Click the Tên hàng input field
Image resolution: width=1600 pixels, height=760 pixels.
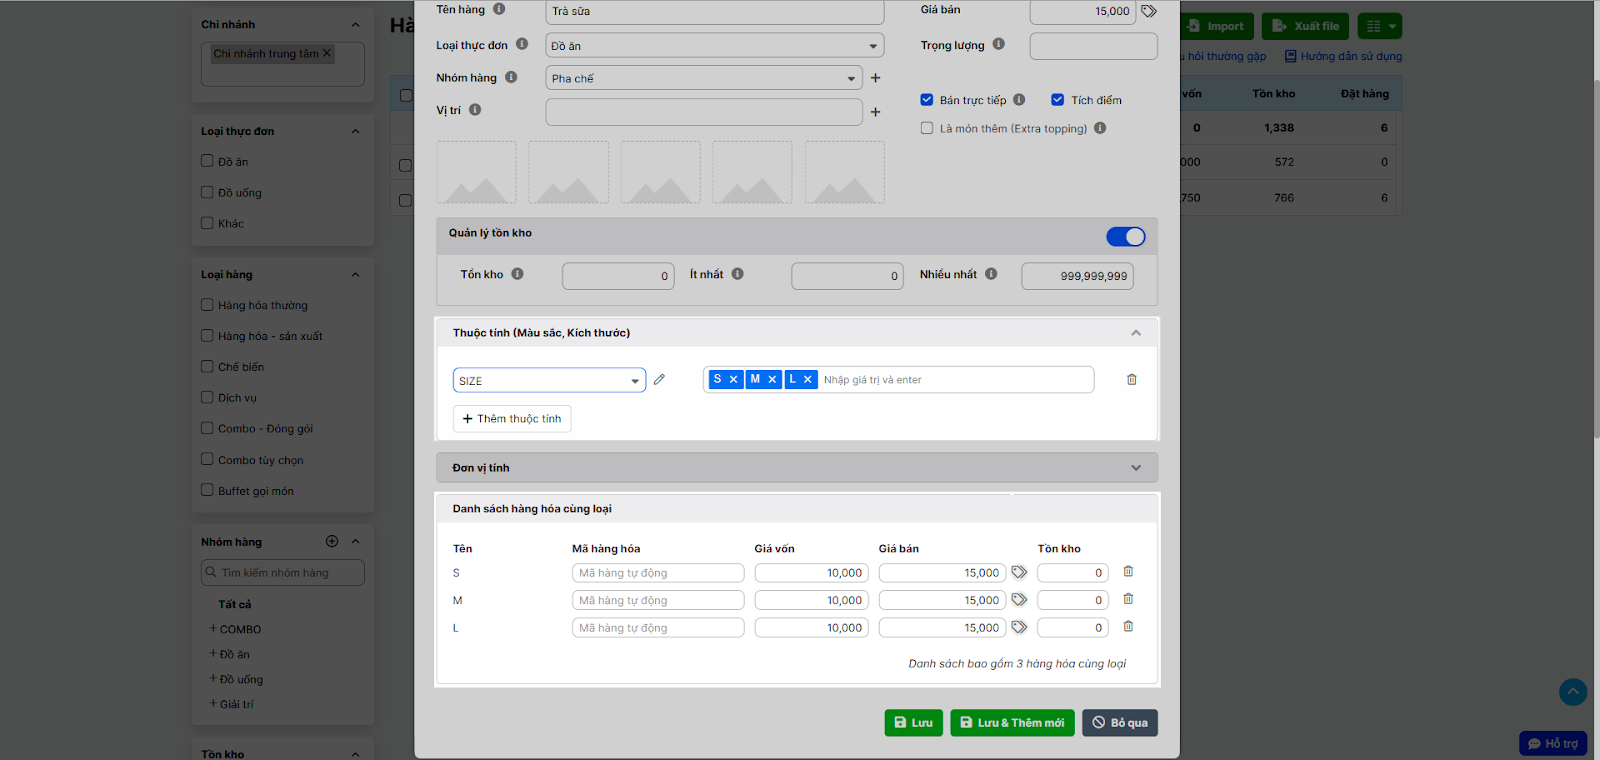pos(715,12)
